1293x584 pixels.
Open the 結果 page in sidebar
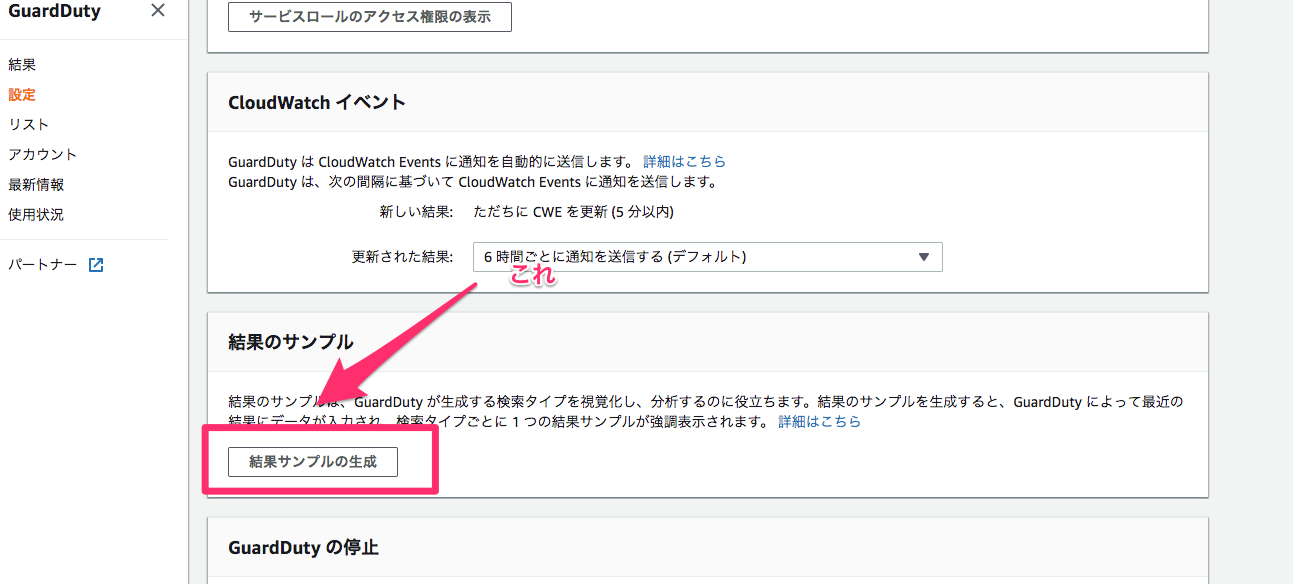[x=22, y=65]
